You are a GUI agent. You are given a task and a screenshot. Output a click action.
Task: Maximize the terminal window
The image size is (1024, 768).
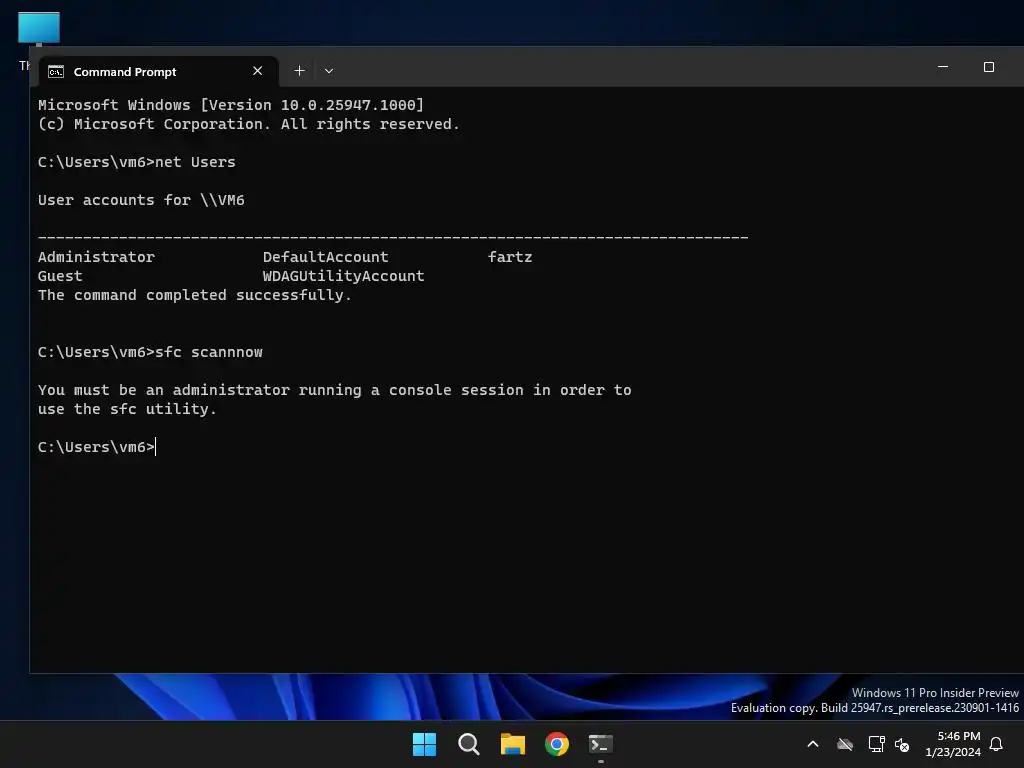(x=989, y=67)
